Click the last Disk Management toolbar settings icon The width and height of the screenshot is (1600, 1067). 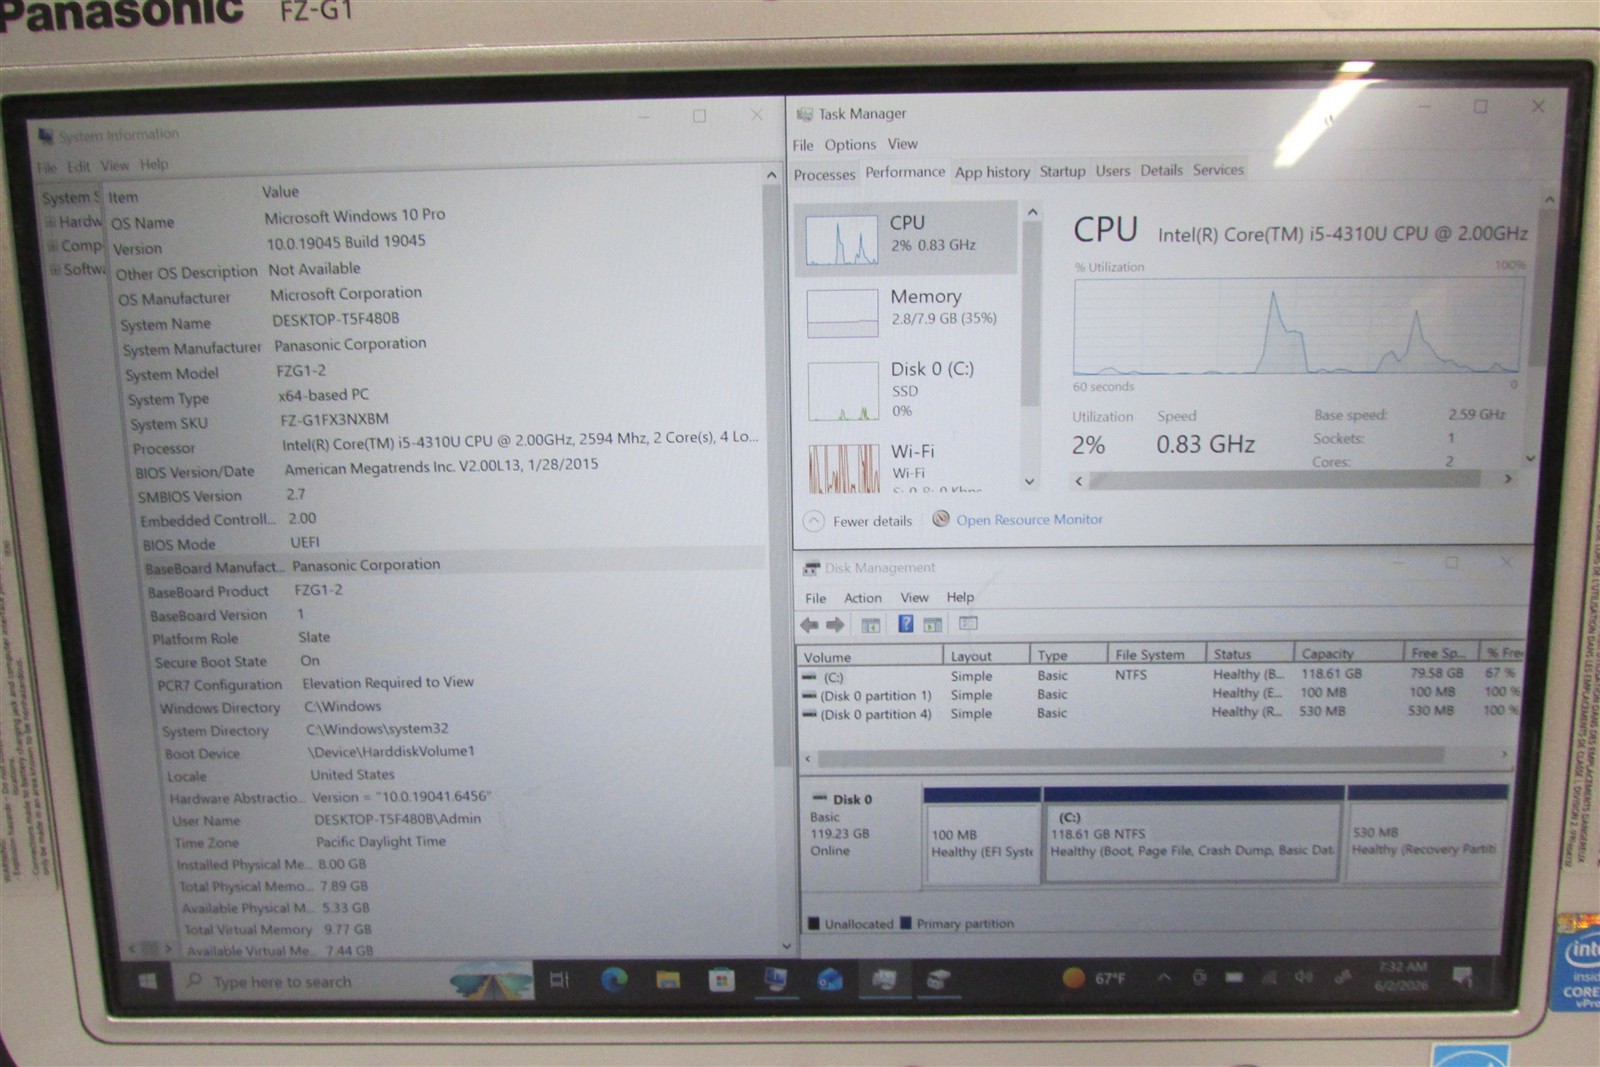[x=967, y=623]
